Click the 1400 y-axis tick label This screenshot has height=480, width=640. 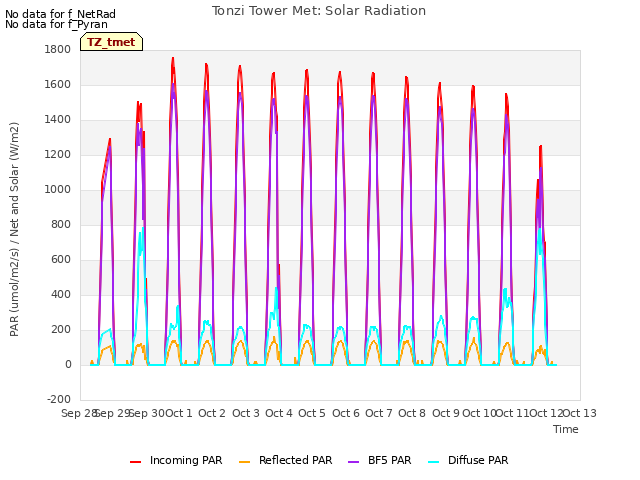(x=58, y=120)
